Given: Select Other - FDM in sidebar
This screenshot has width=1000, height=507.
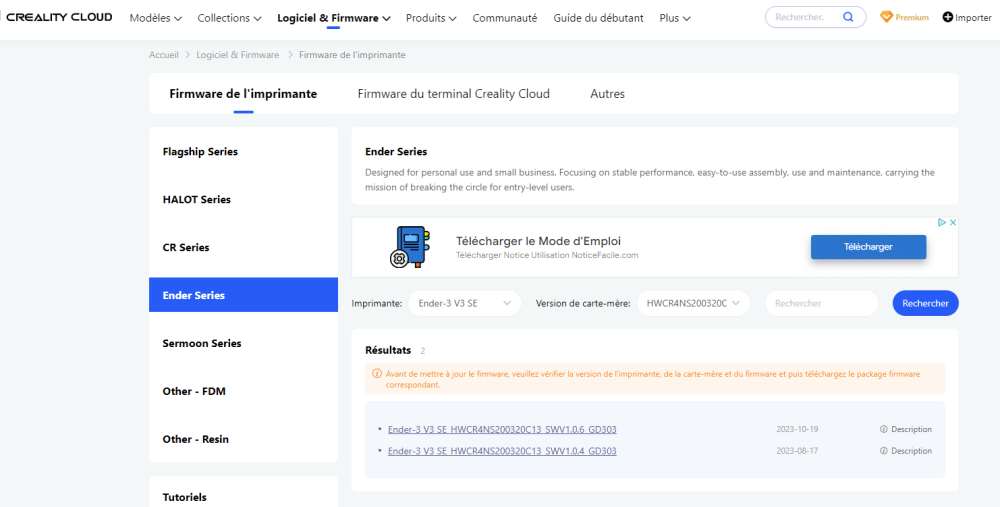Looking at the screenshot, I should click(x=244, y=391).
